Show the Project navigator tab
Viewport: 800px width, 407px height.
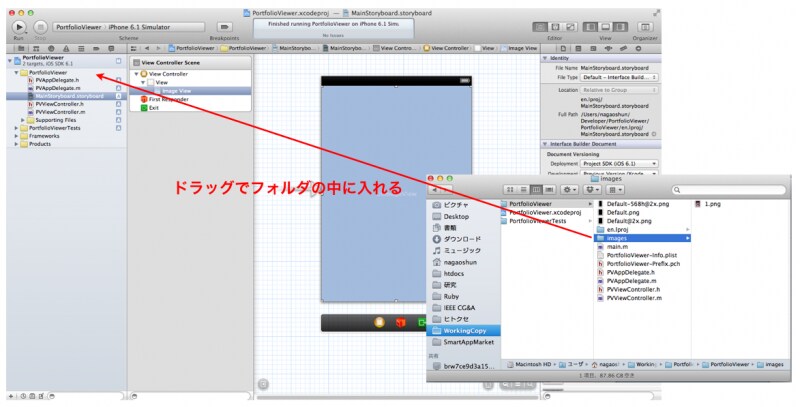(x=21, y=48)
